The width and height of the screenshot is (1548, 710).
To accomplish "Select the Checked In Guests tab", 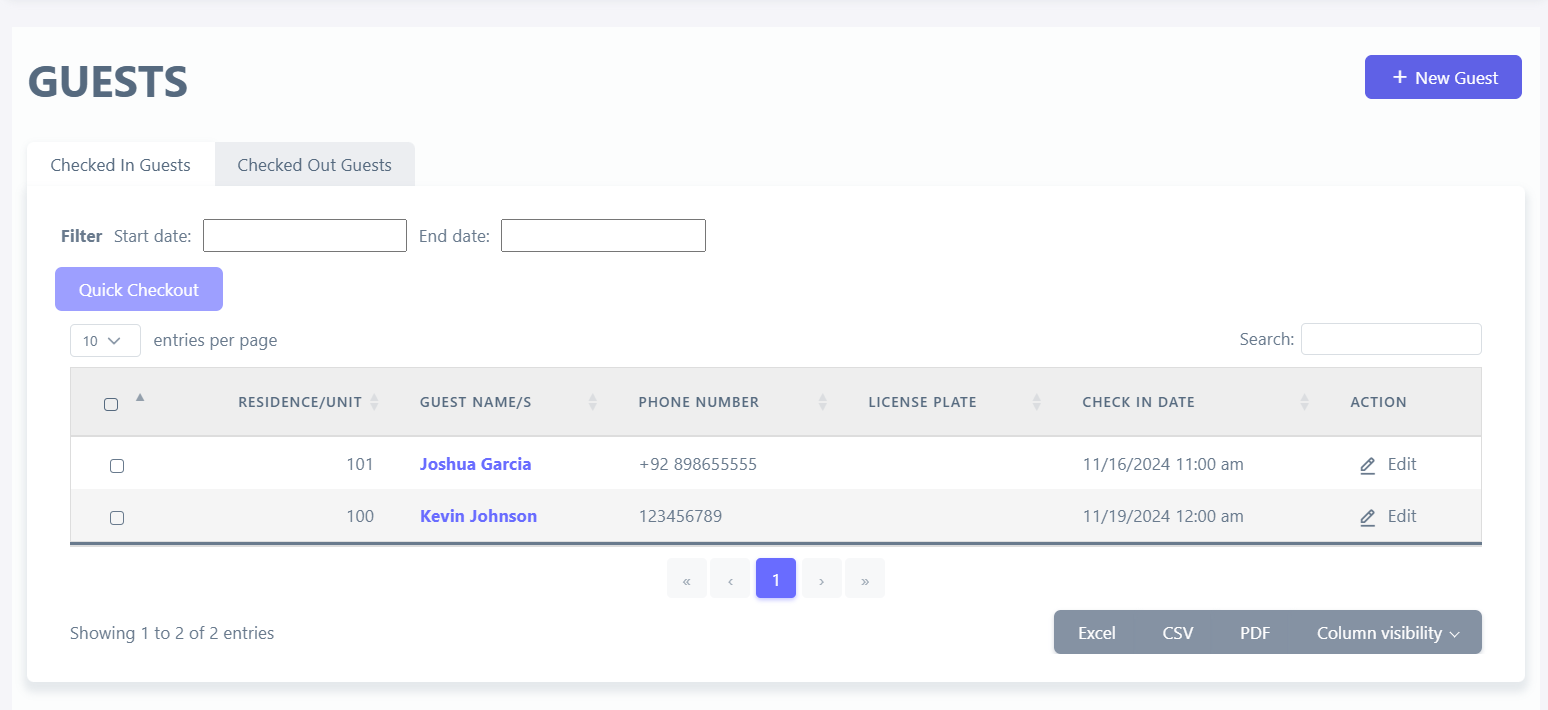I will [120, 165].
